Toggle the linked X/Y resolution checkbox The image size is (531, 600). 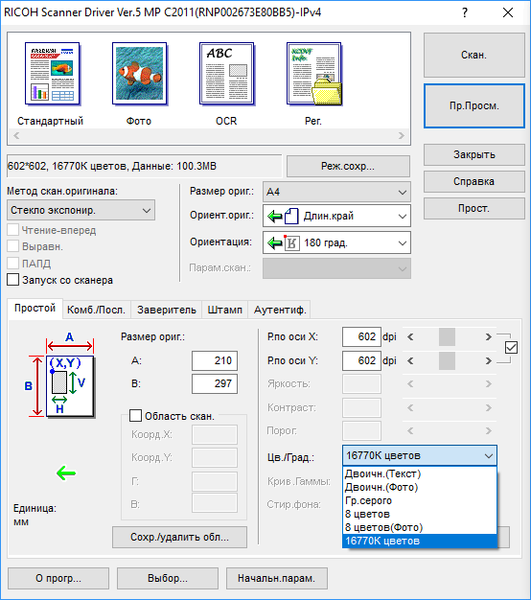pyautogui.click(x=511, y=348)
